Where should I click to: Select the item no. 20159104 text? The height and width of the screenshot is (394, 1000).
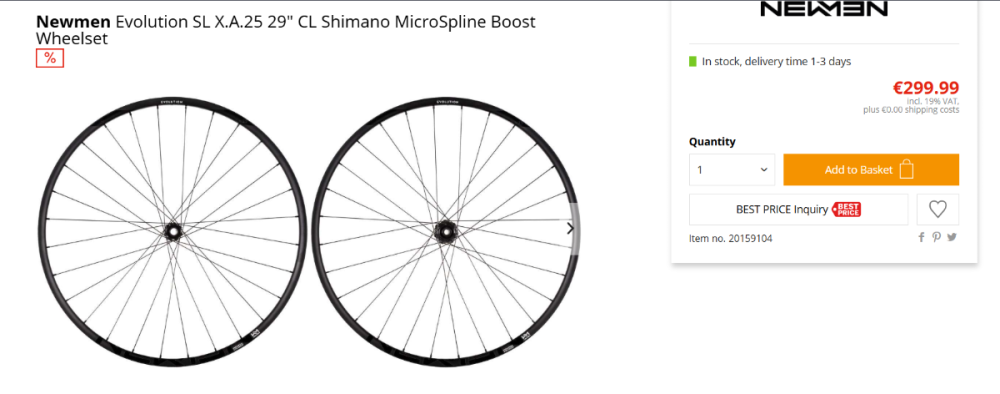[x=731, y=238]
